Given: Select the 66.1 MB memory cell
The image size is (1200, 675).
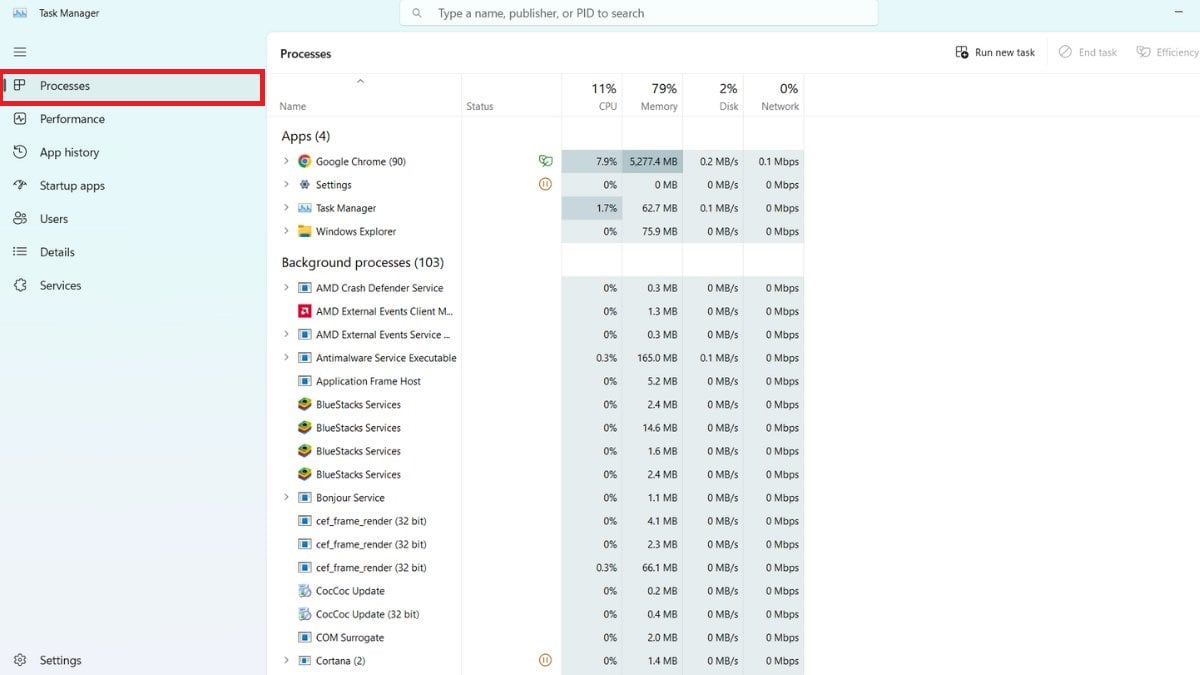Looking at the screenshot, I should 653,567.
